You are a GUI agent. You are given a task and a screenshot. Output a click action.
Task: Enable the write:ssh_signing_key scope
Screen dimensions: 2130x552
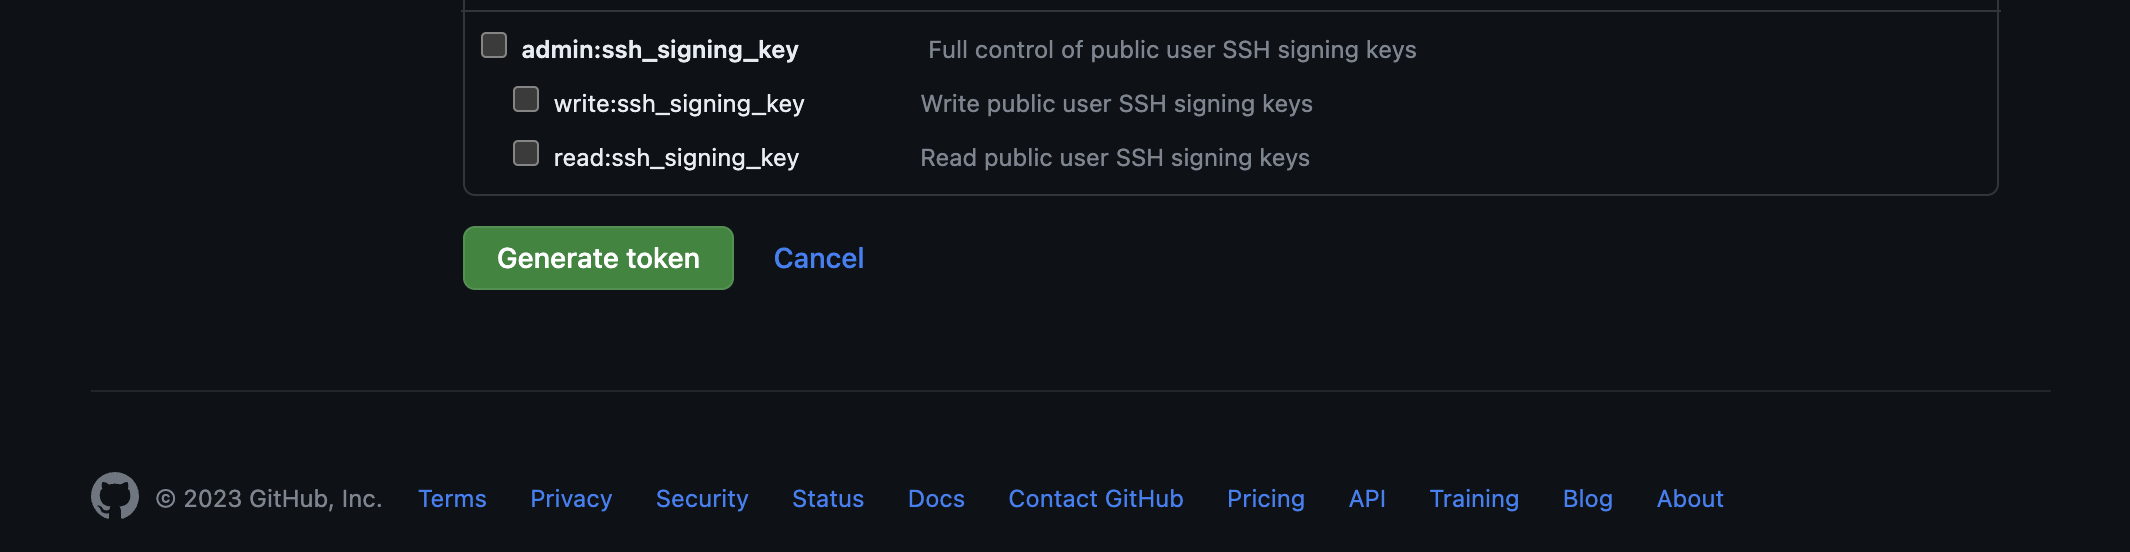(526, 100)
